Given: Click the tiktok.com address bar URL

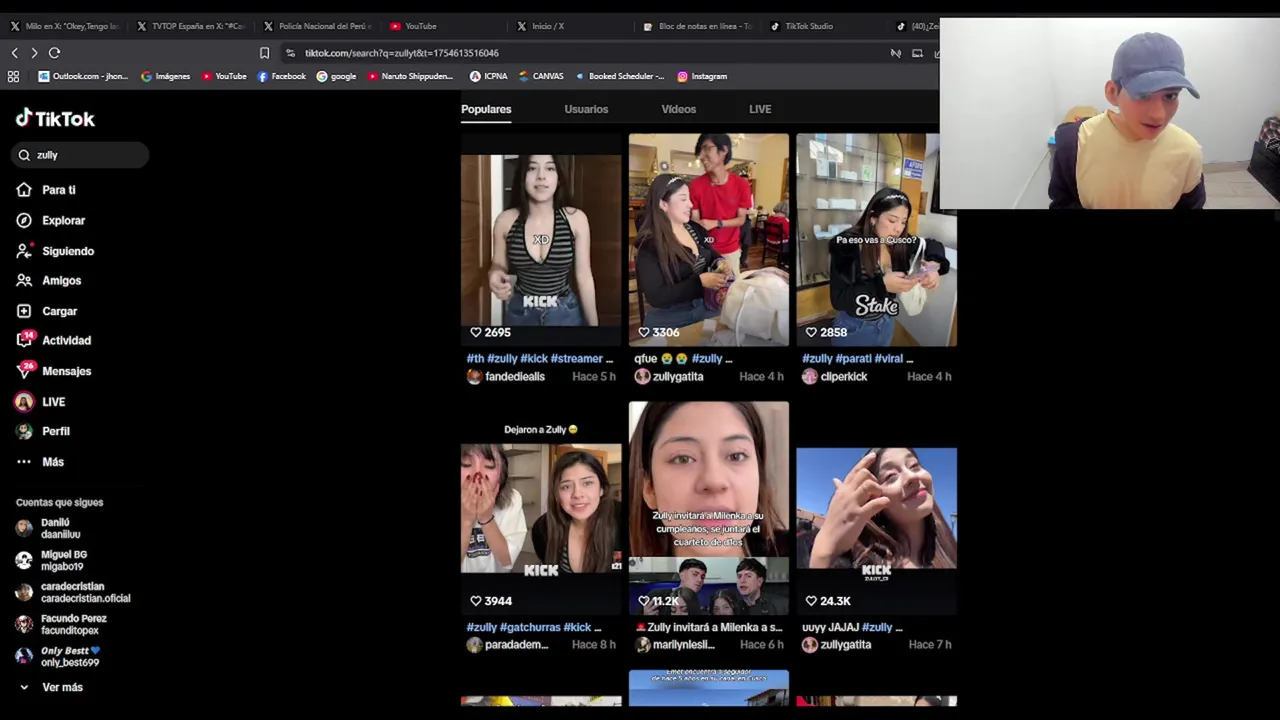Looking at the screenshot, I should pos(401,53).
